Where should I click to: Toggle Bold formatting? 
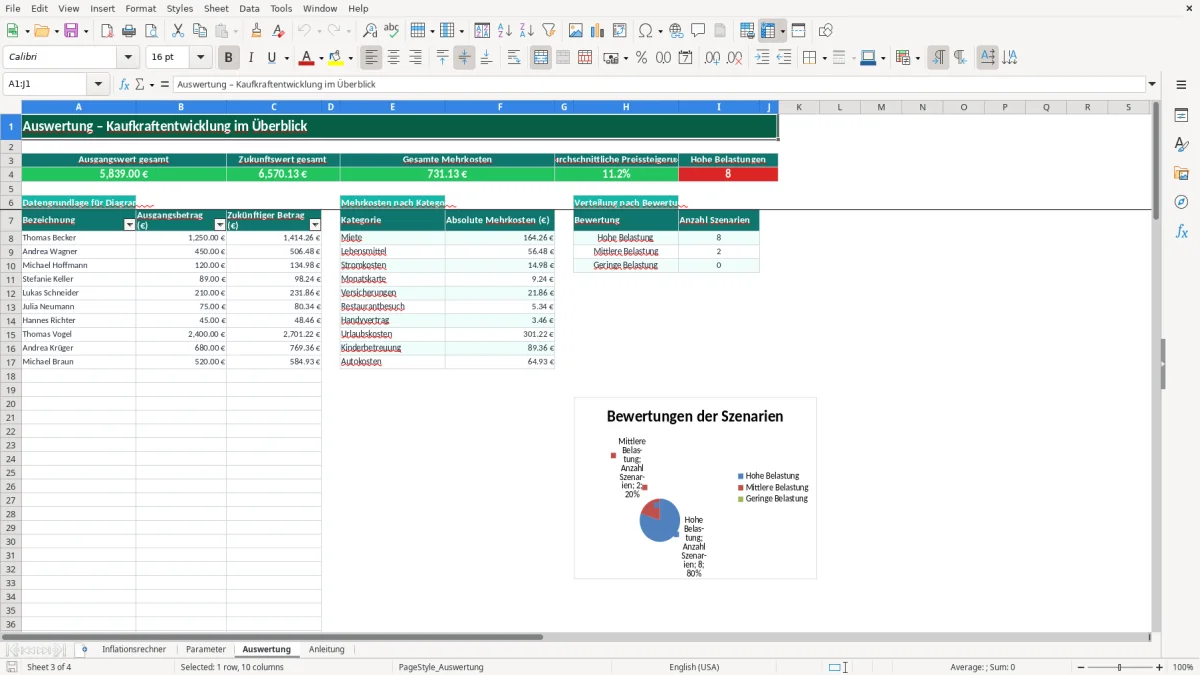229,58
